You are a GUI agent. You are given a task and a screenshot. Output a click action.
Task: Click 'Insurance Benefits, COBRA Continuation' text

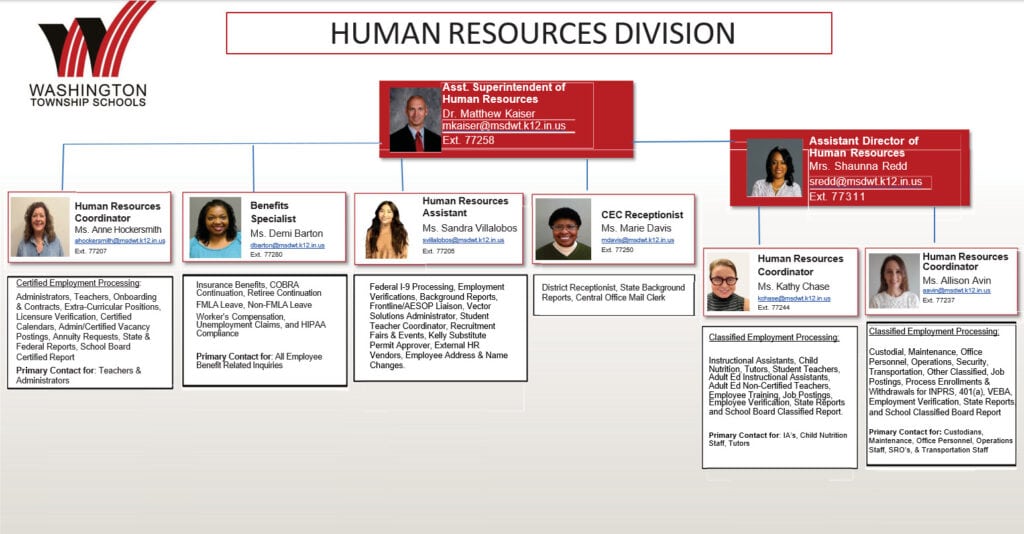(259, 289)
